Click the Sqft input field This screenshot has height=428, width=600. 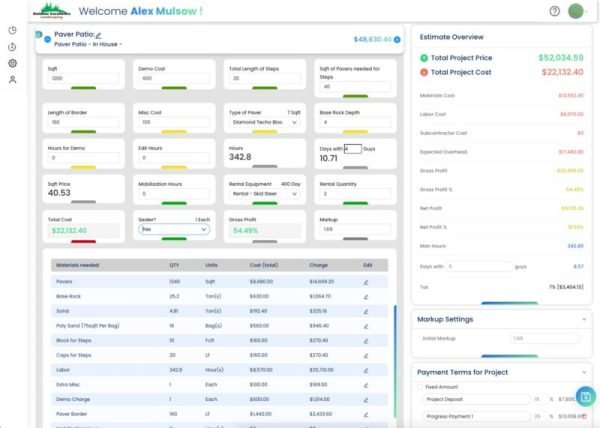pos(83,78)
